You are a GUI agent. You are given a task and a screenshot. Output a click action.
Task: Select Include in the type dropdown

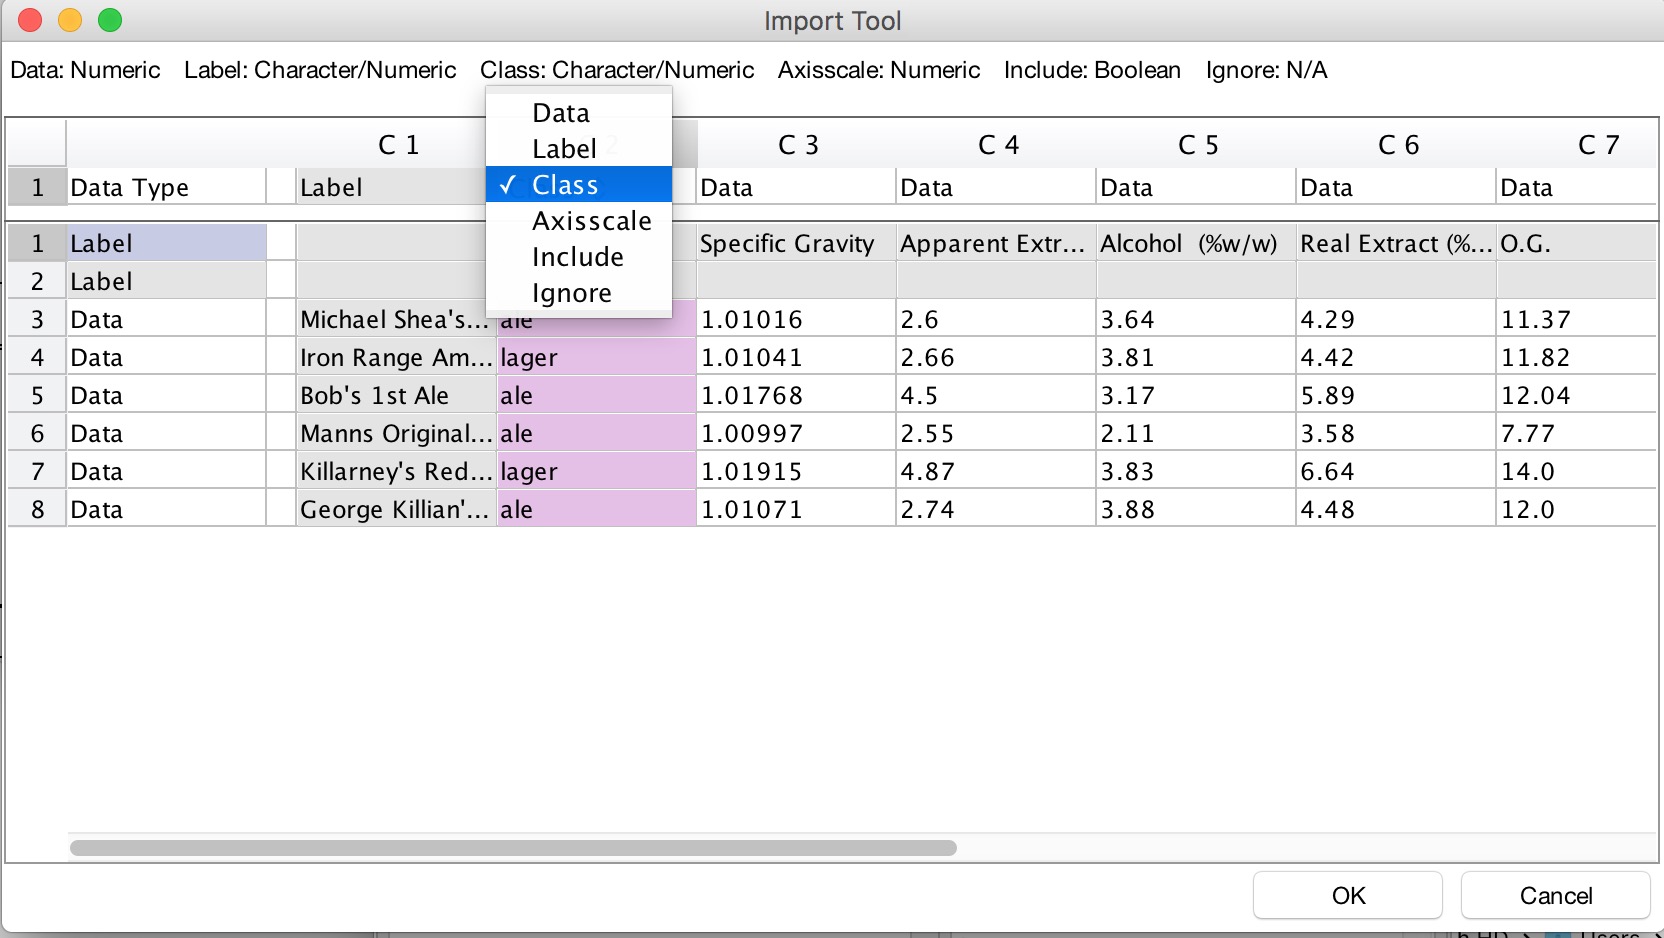[577, 257]
